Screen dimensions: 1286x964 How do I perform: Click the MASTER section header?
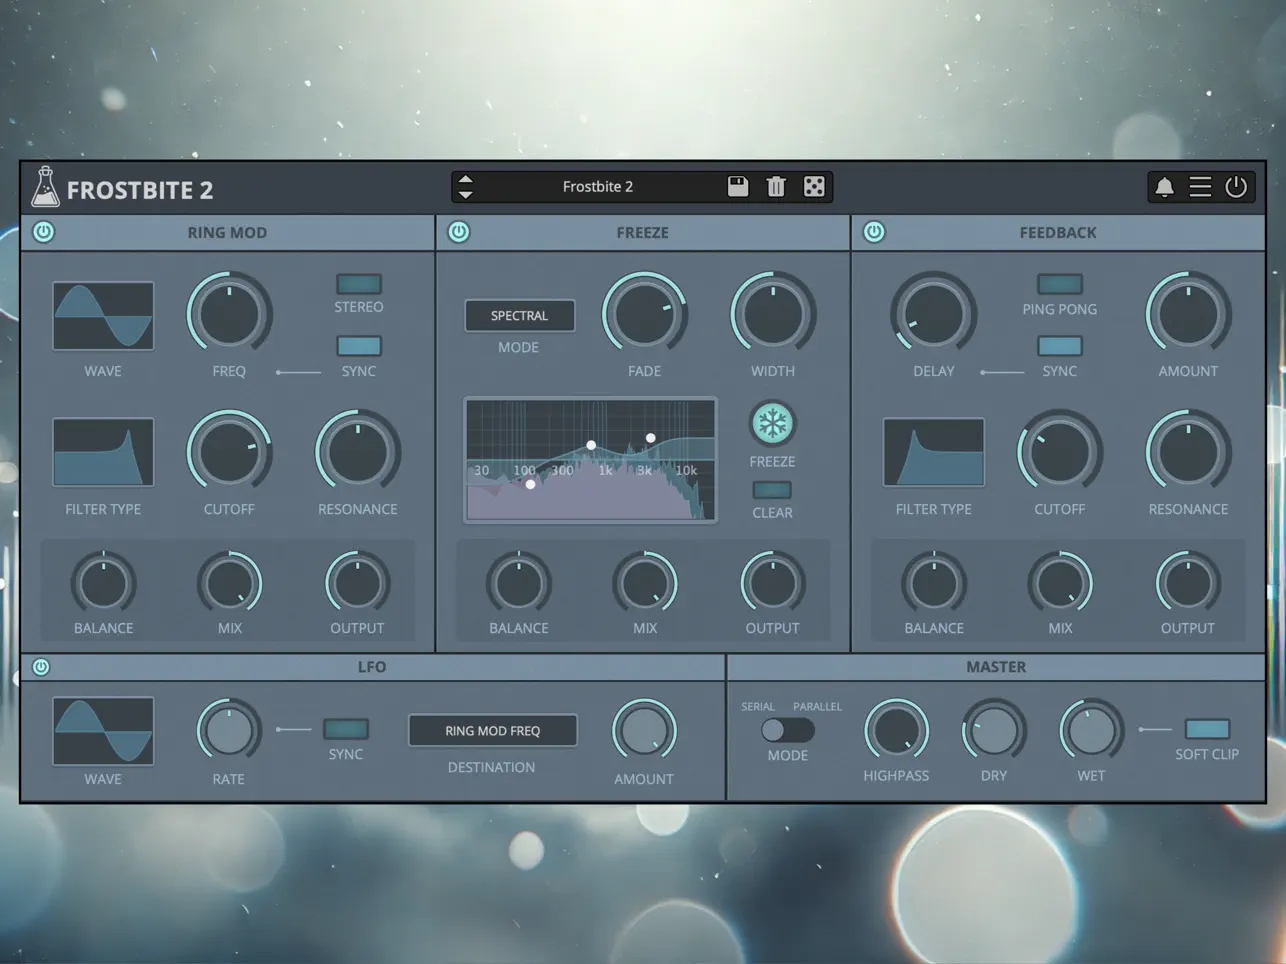996,667
